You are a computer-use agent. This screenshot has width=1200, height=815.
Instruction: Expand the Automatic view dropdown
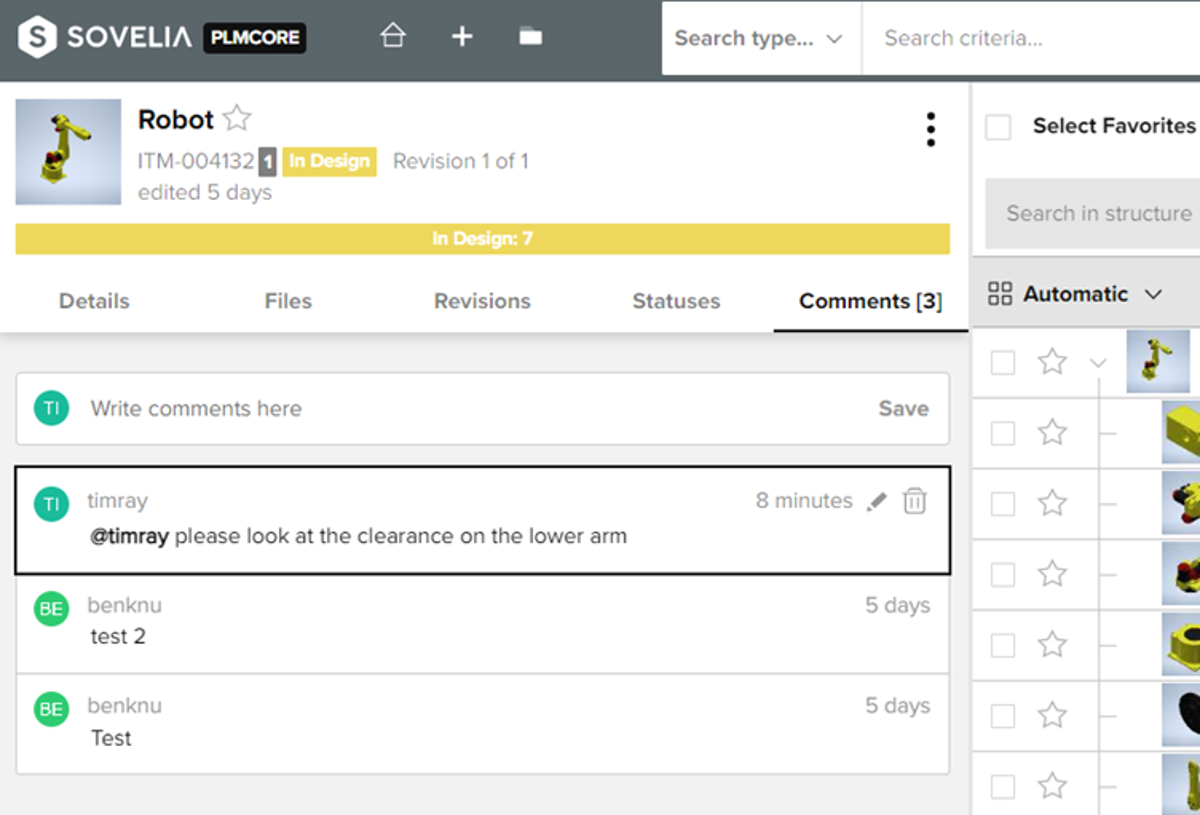[x=1155, y=294]
